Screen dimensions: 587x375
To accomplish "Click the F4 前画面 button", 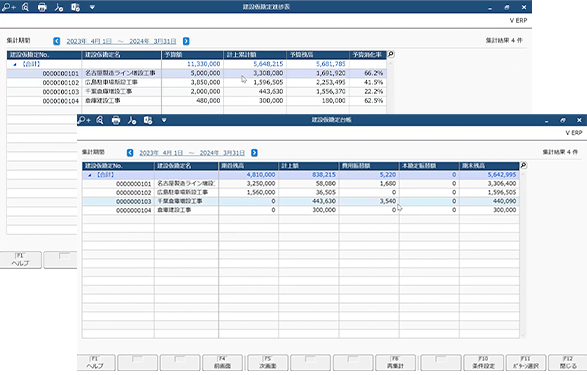I will (222, 363).
